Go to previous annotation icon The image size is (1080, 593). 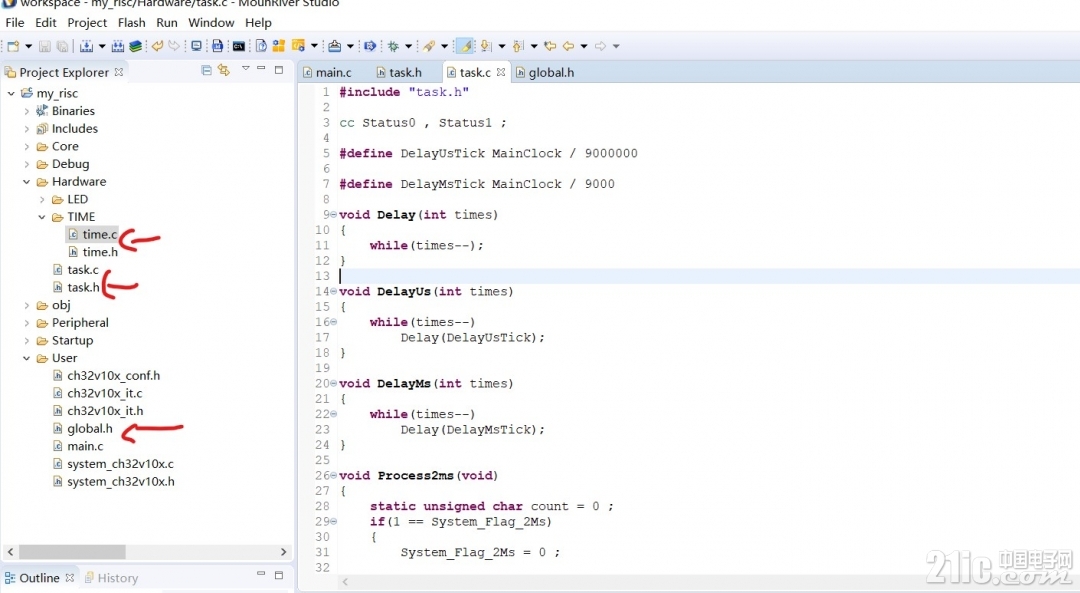pos(518,46)
